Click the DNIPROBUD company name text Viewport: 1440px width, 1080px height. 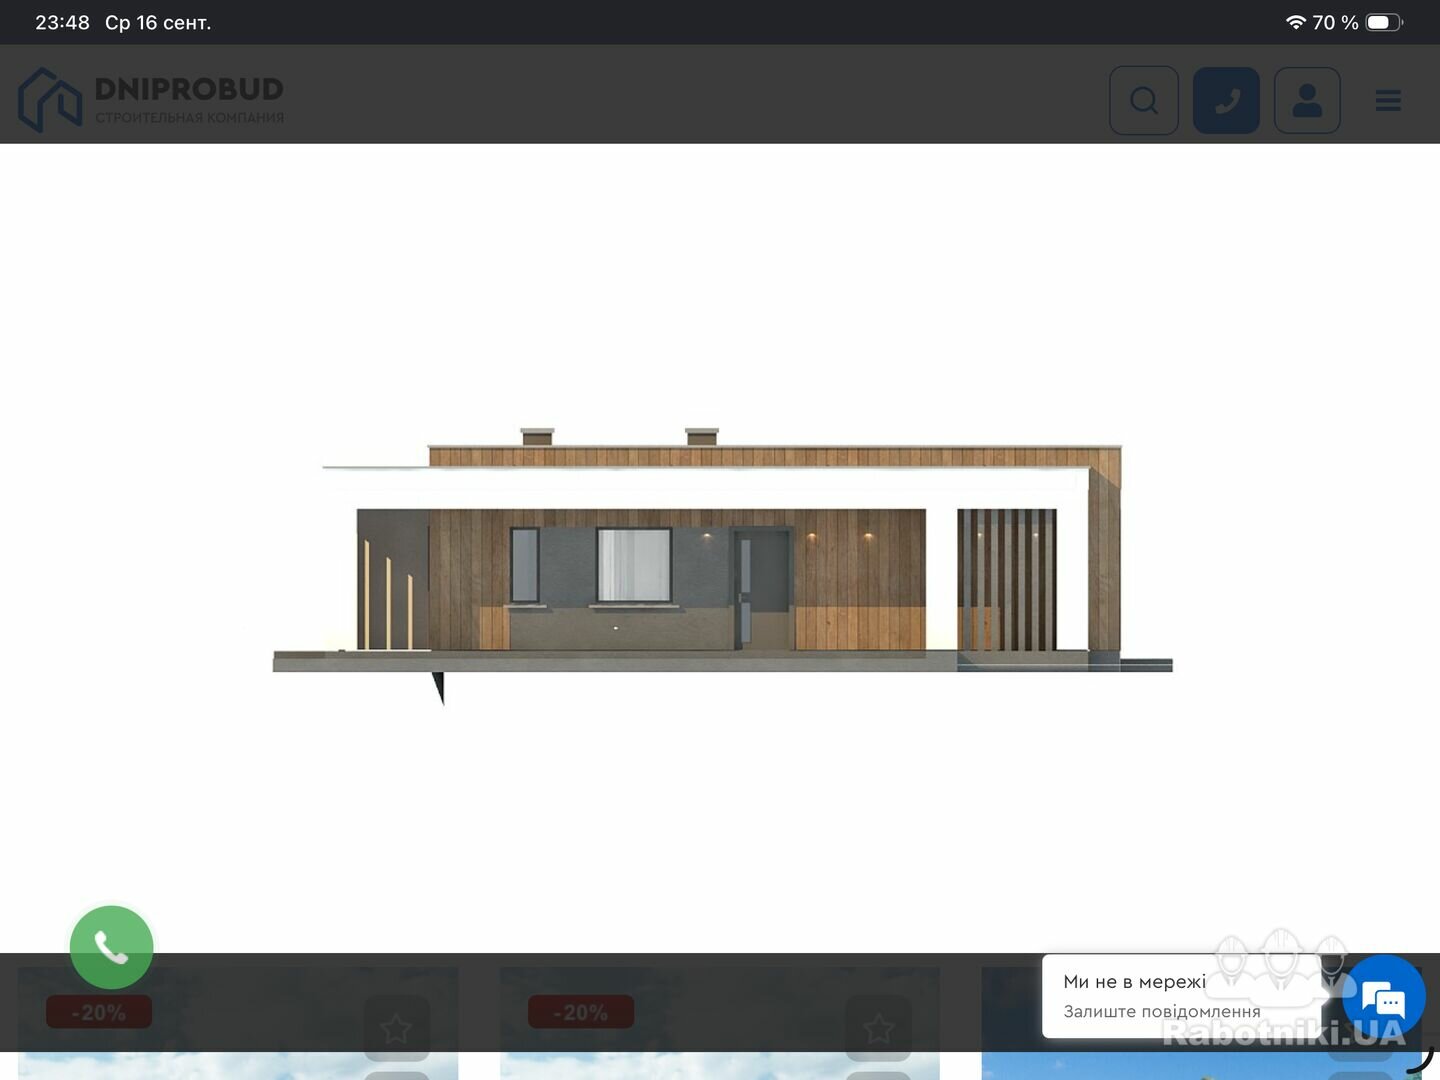coord(189,89)
